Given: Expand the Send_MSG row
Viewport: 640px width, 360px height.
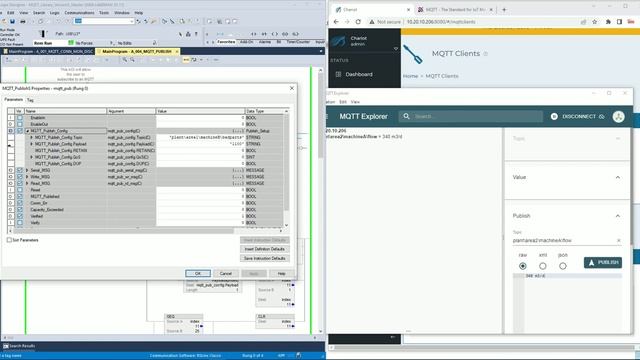Looking at the screenshot, I should (27, 170).
